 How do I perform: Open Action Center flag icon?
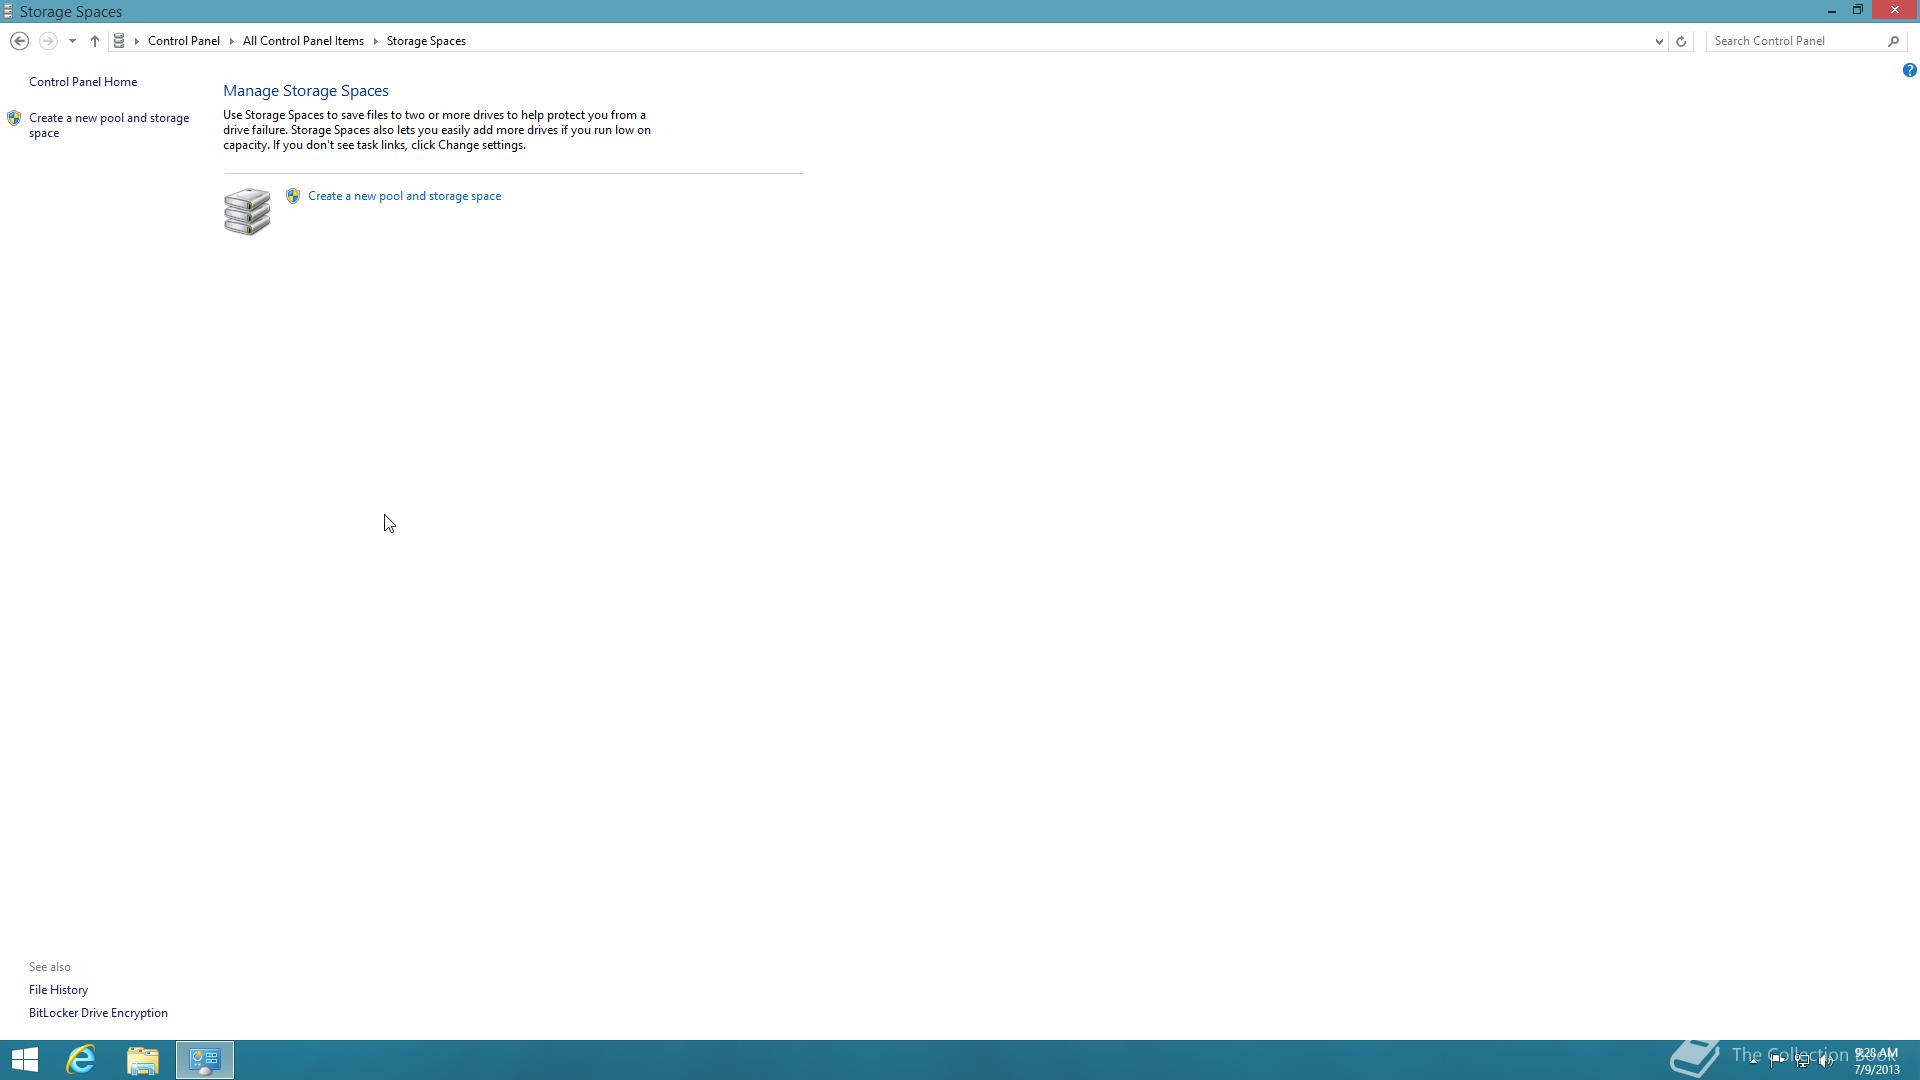point(1777,1060)
